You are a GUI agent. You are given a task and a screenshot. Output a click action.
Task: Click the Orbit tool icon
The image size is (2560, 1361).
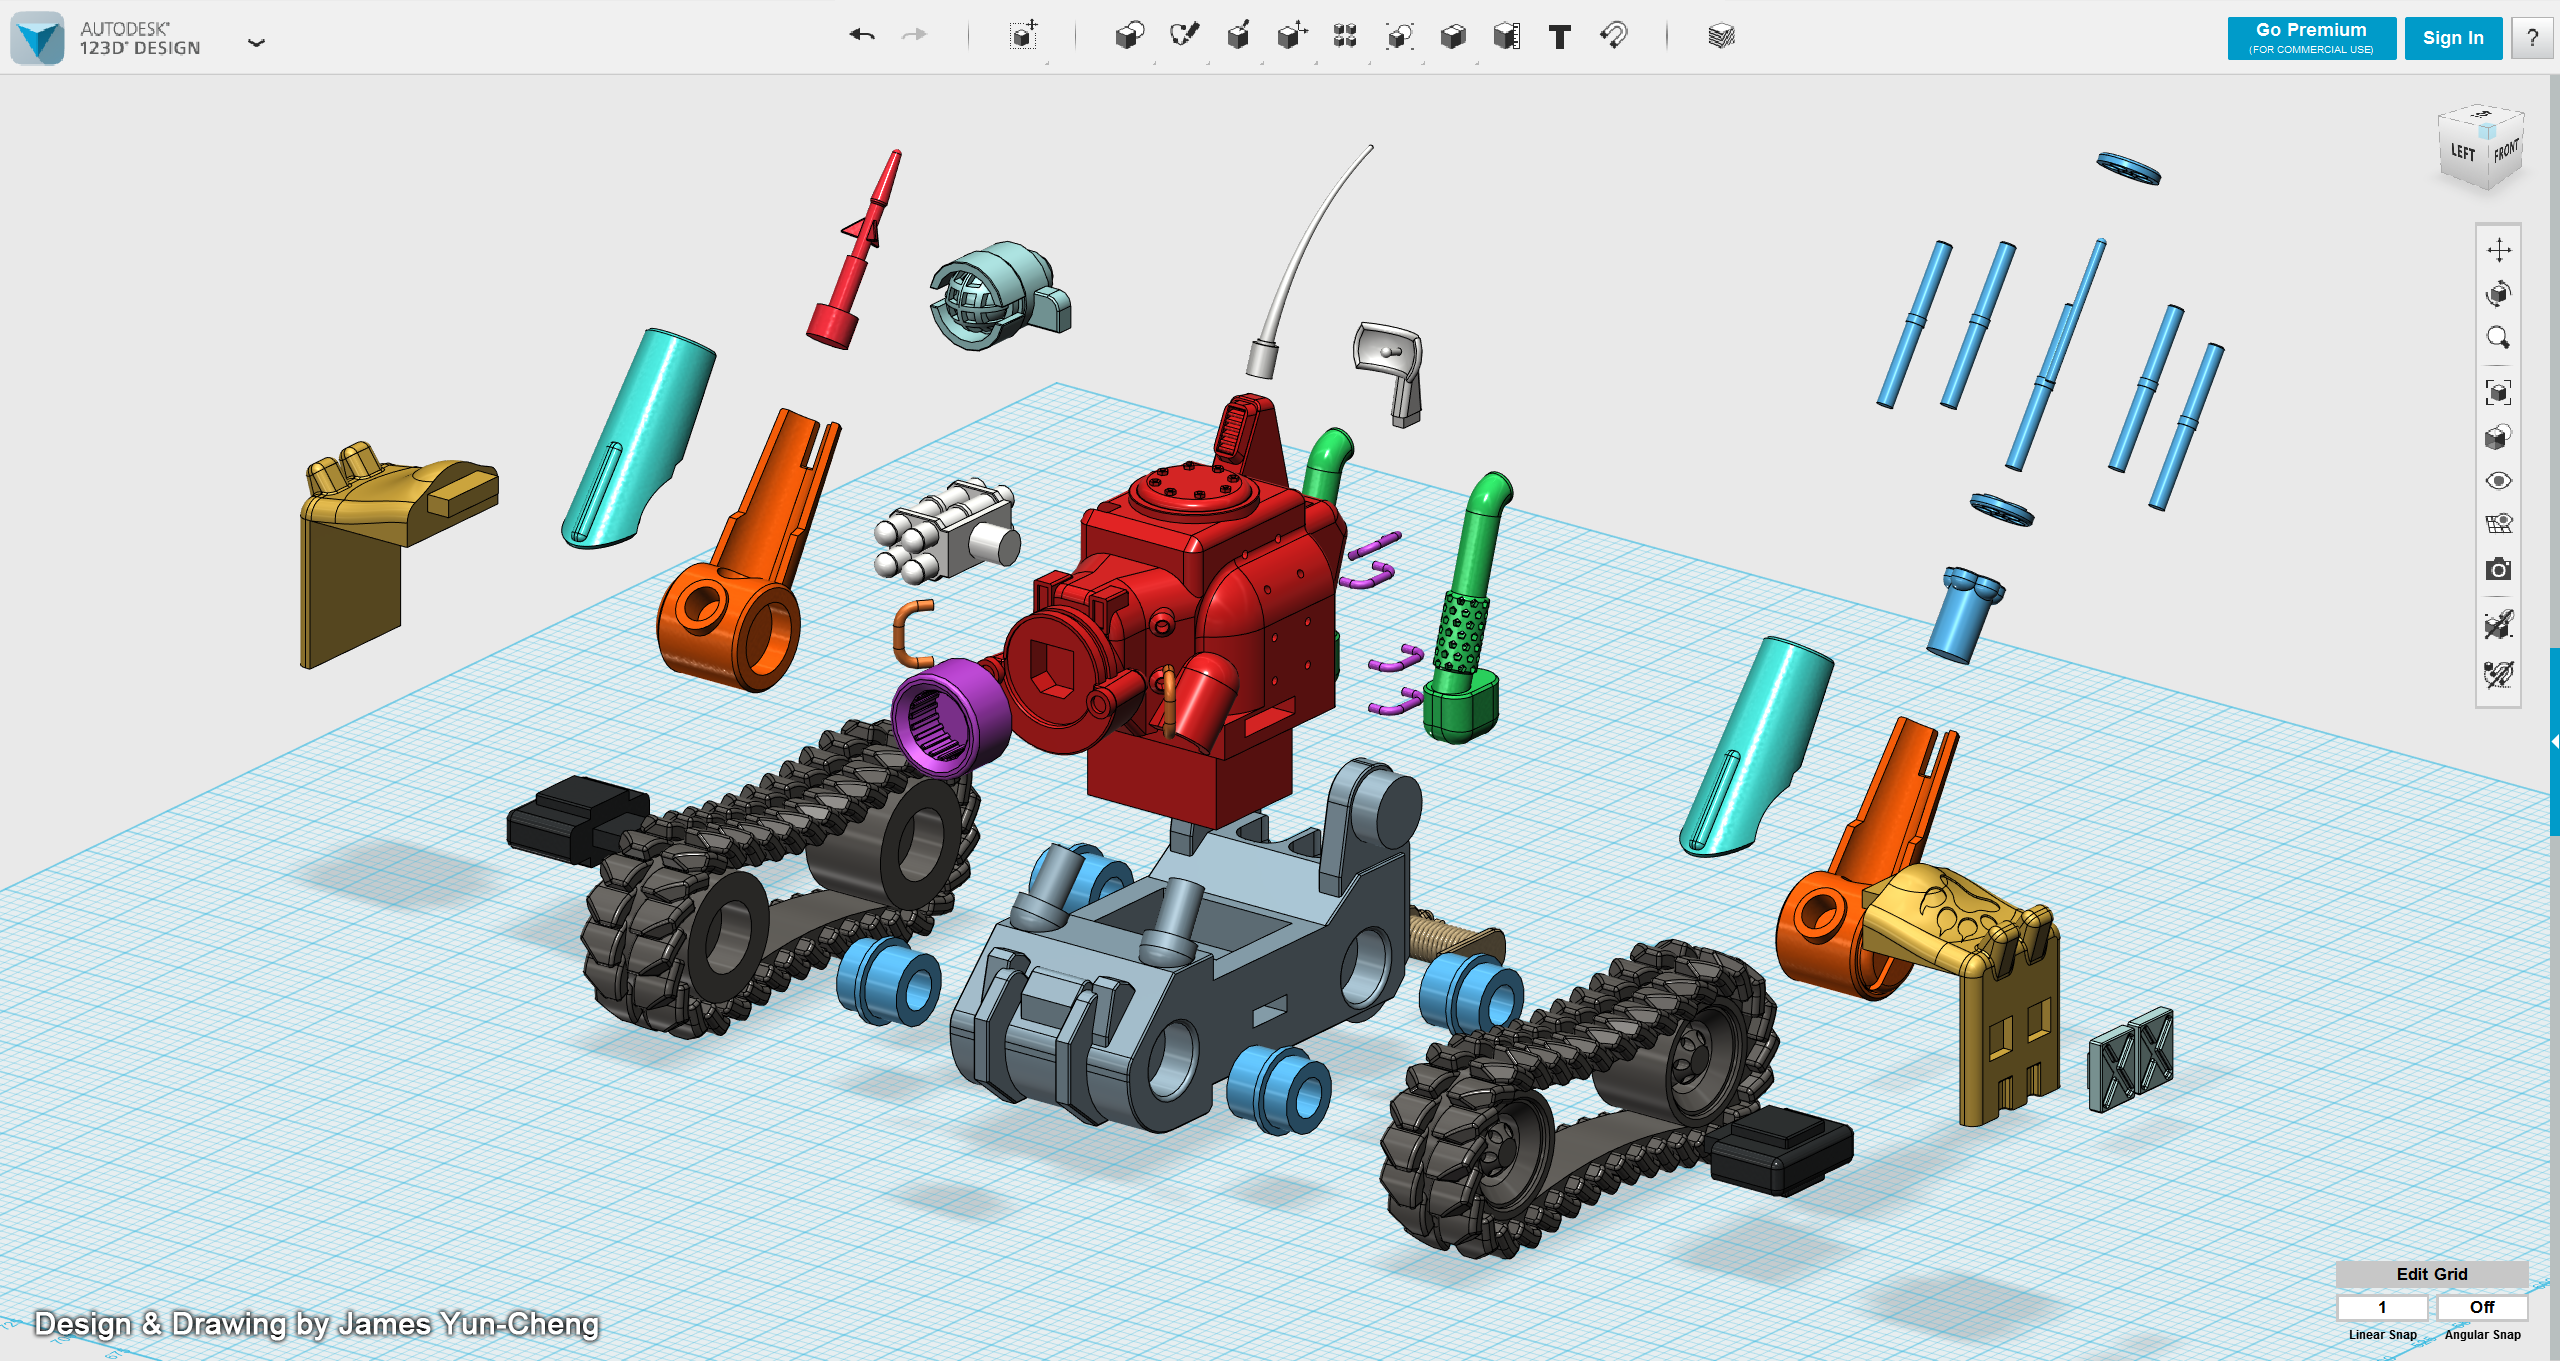(2498, 294)
